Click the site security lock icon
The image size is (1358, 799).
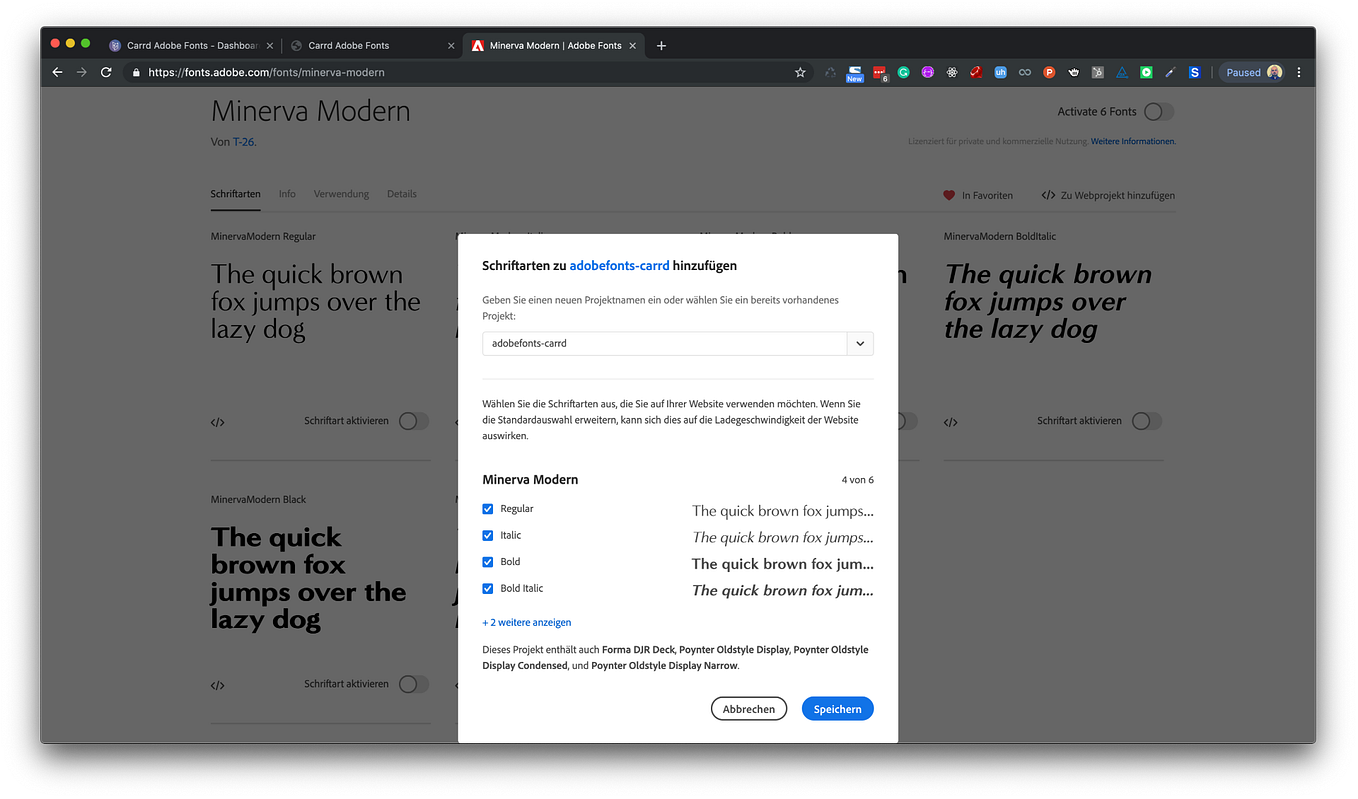[136, 72]
